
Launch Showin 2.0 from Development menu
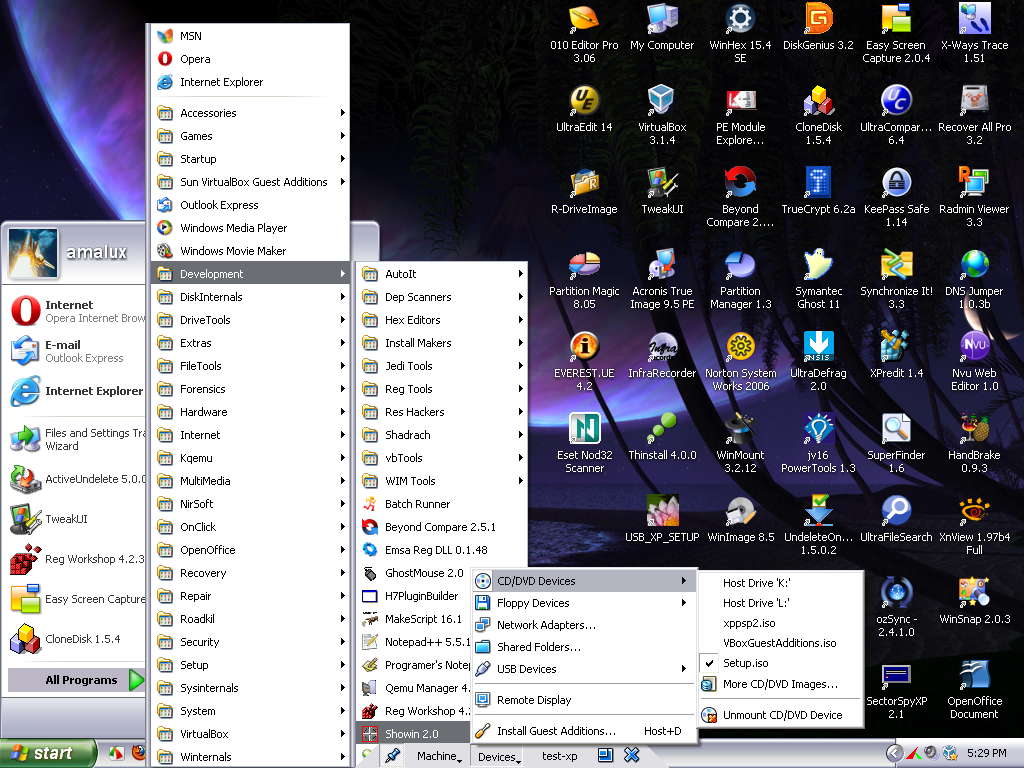(x=414, y=733)
